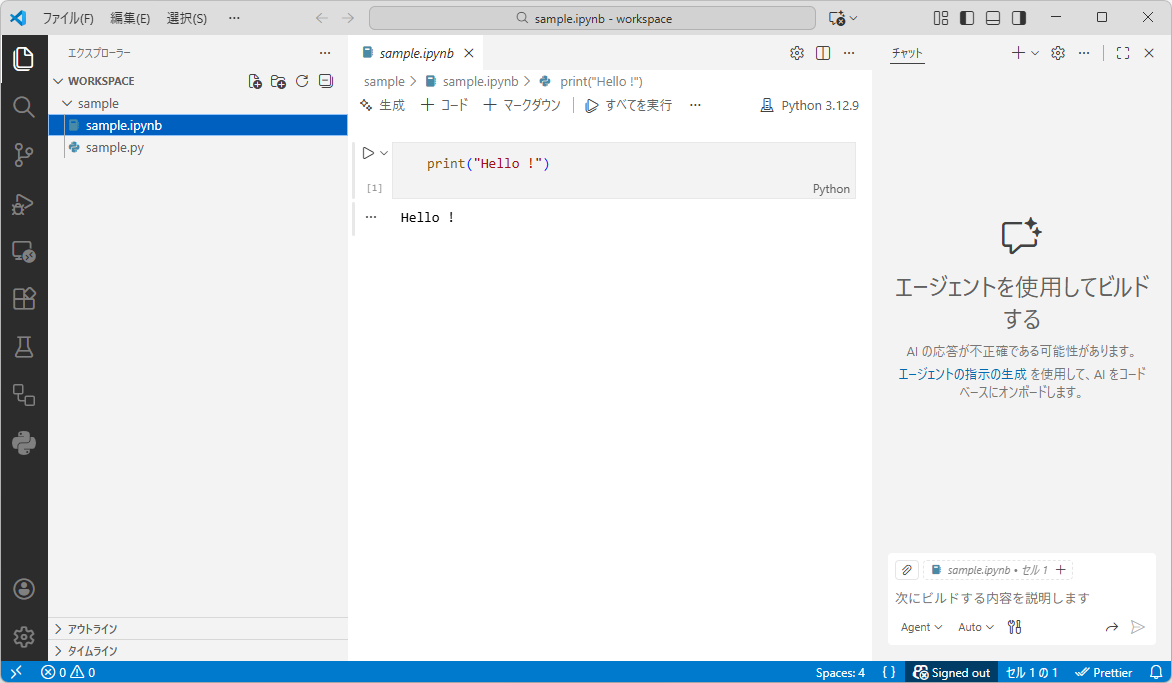The width and height of the screenshot is (1172, 683).
Task: Run all cells (すべてを実行)
Action: point(628,105)
